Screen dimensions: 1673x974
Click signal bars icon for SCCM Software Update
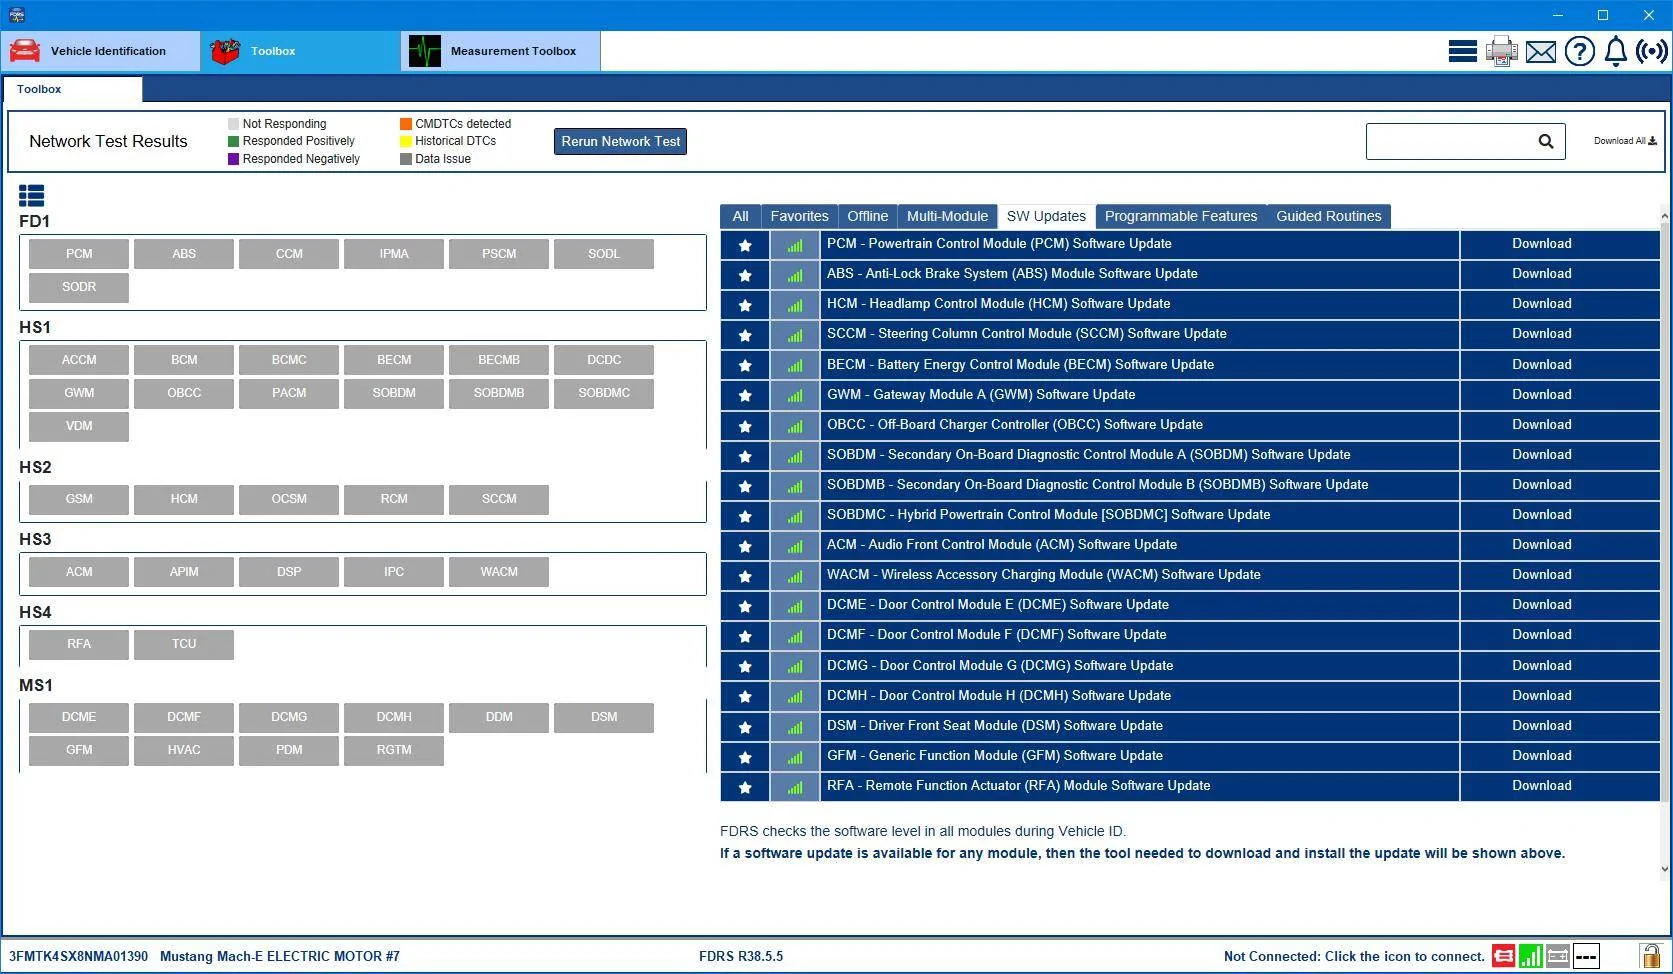pyautogui.click(x=795, y=335)
